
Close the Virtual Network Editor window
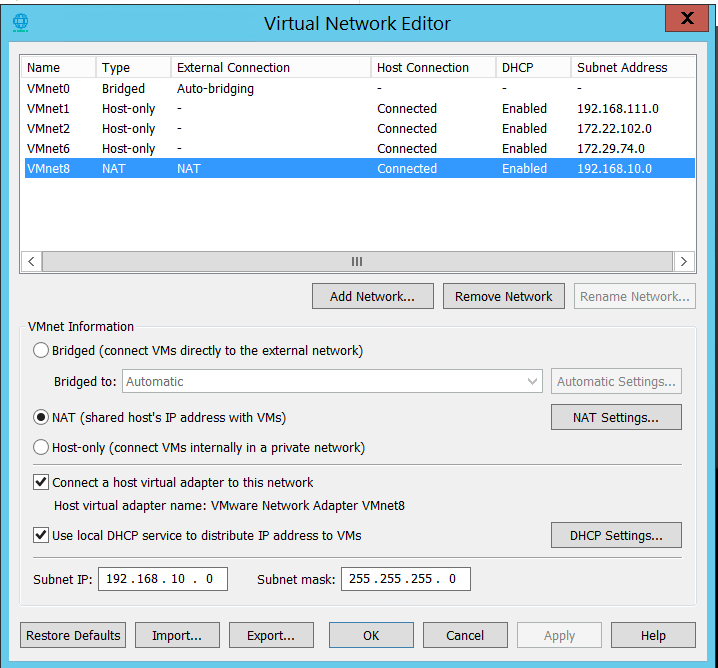point(685,18)
